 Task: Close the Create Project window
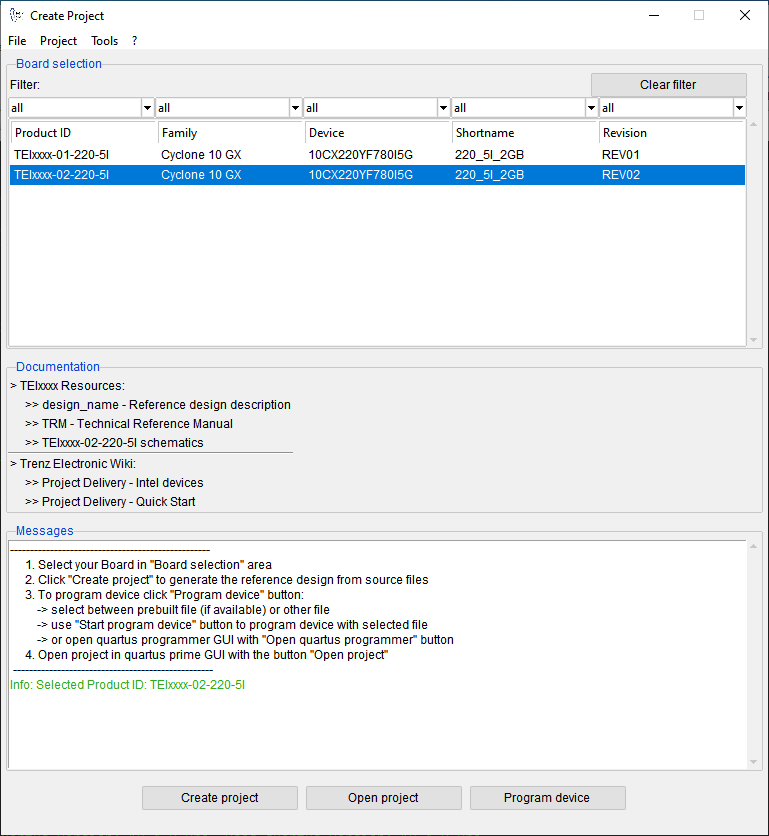(x=745, y=15)
